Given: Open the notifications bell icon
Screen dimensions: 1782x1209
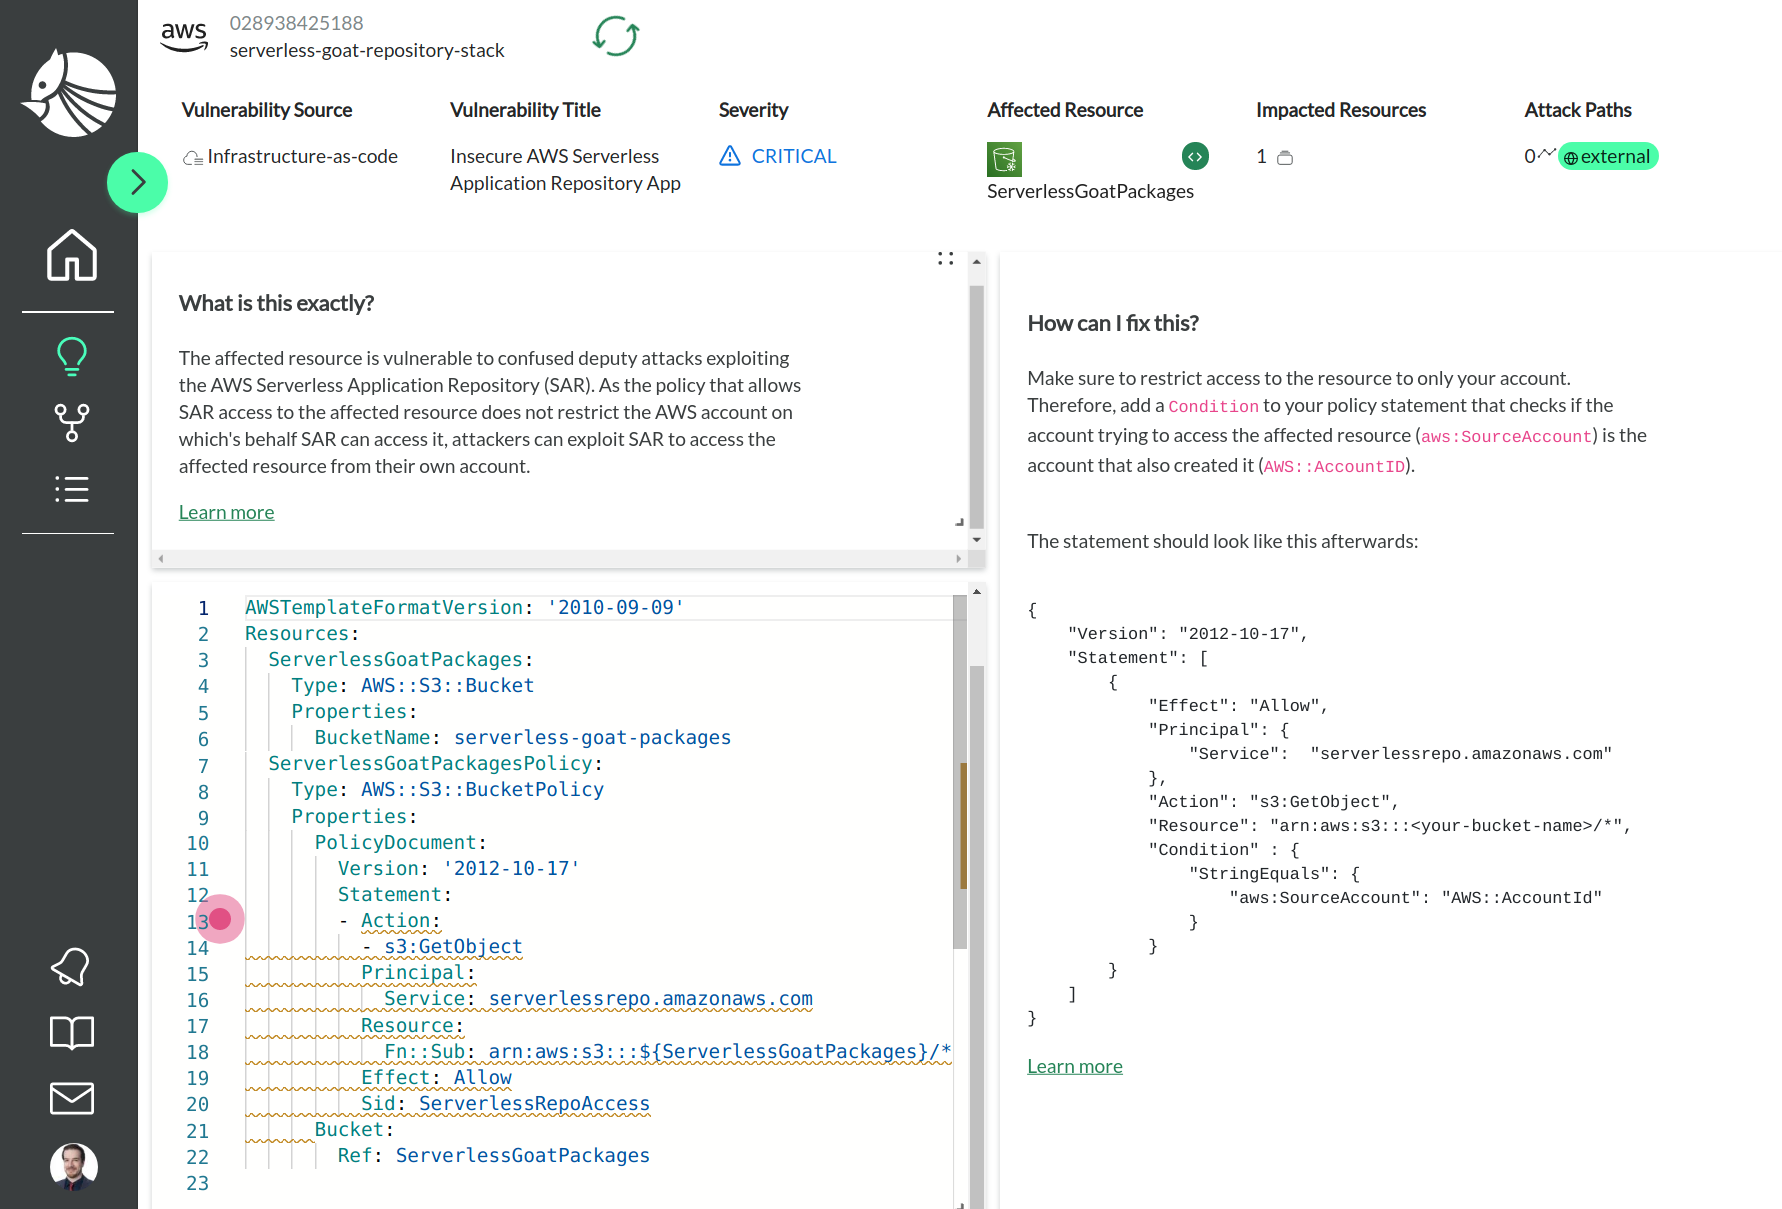Looking at the screenshot, I should (x=70, y=966).
